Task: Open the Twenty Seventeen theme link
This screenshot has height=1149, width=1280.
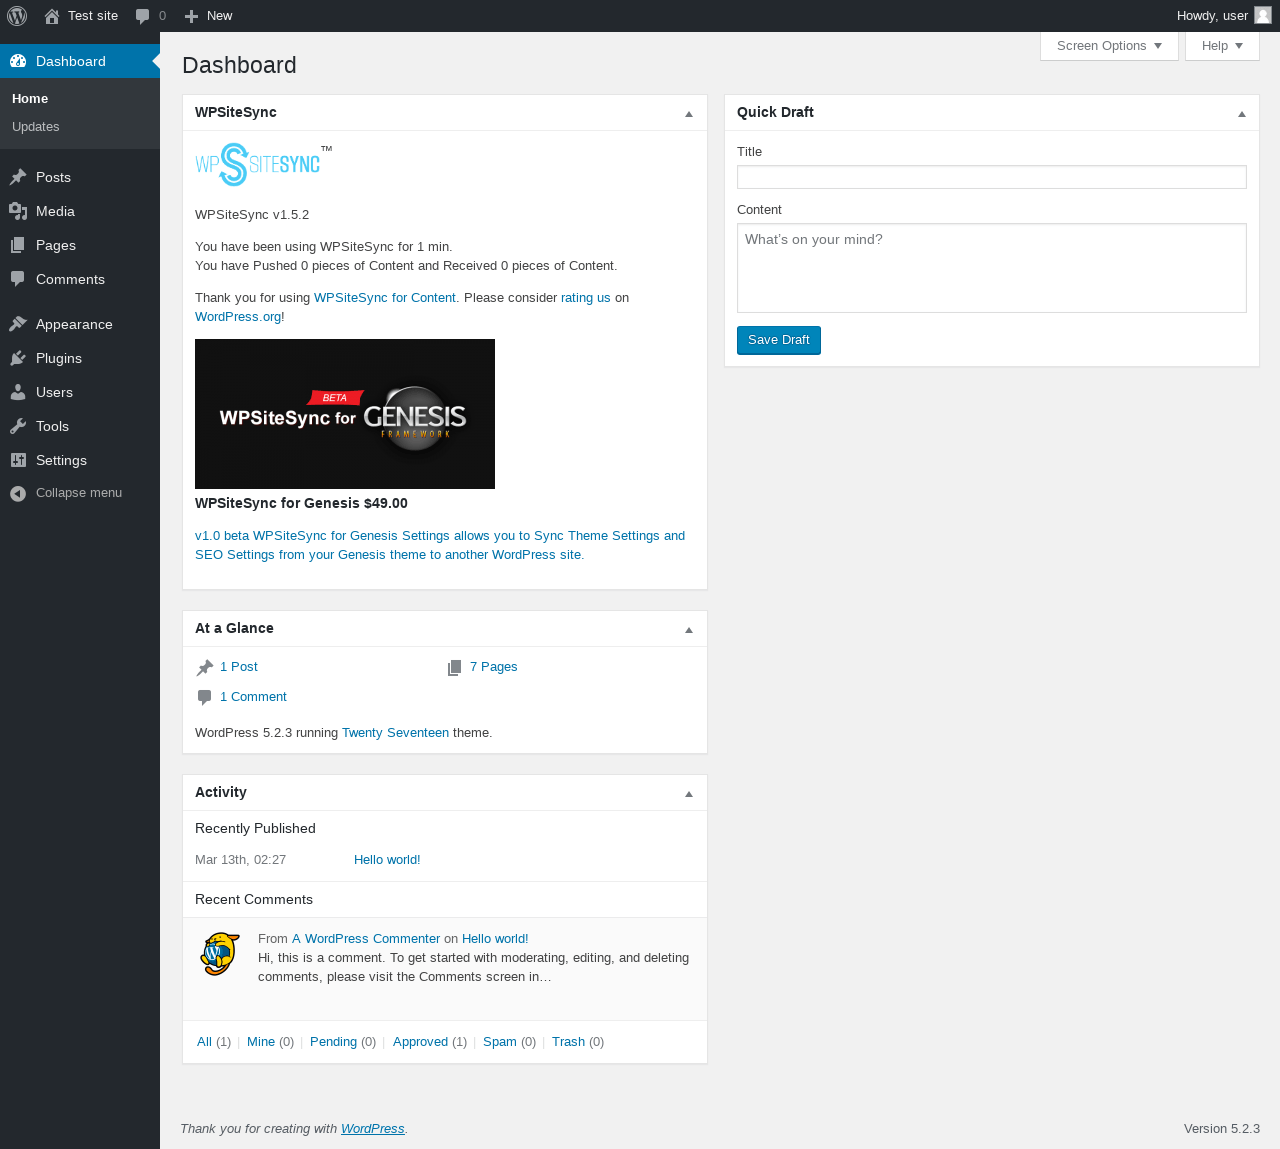Action: pyautogui.click(x=395, y=733)
